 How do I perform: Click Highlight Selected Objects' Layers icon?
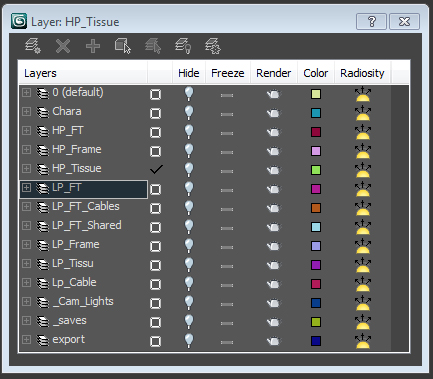pyautogui.click(x=153, y=46)
